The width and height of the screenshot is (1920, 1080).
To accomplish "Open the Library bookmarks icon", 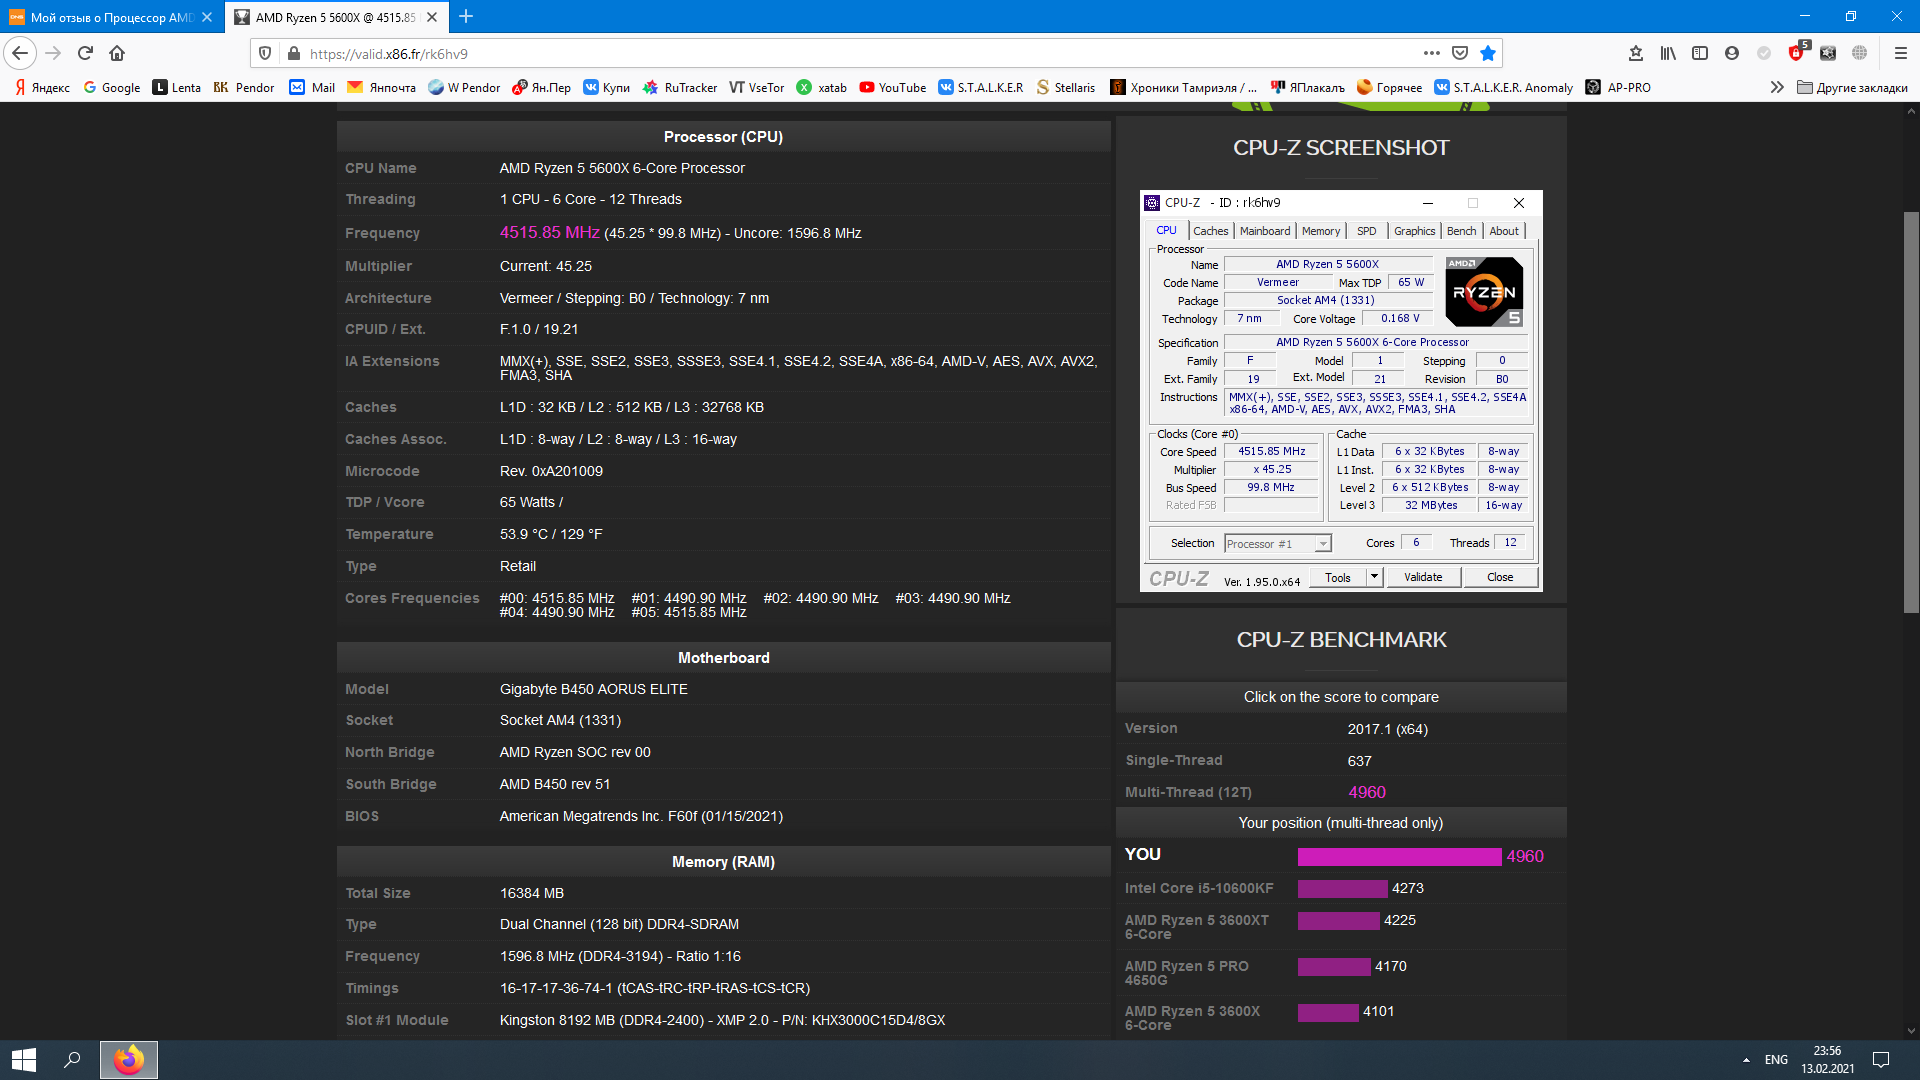I will 1668,54.
